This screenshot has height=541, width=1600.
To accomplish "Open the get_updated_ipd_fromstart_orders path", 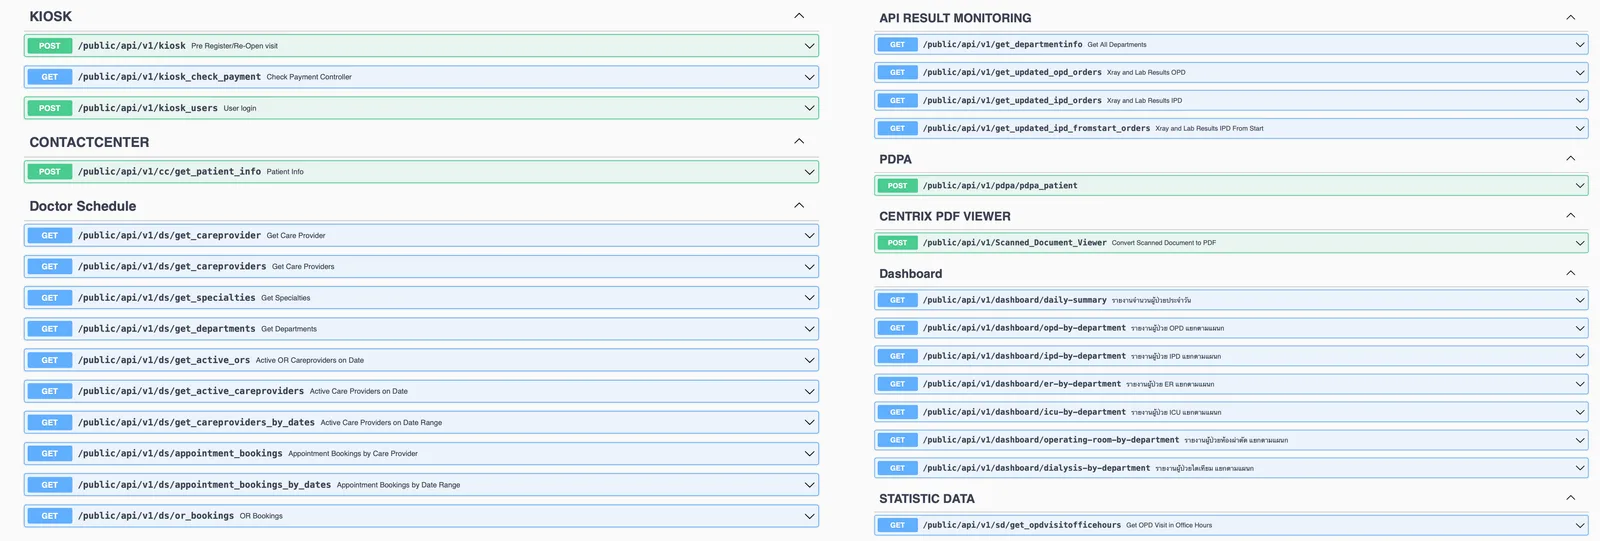I will click(1036, 129).
